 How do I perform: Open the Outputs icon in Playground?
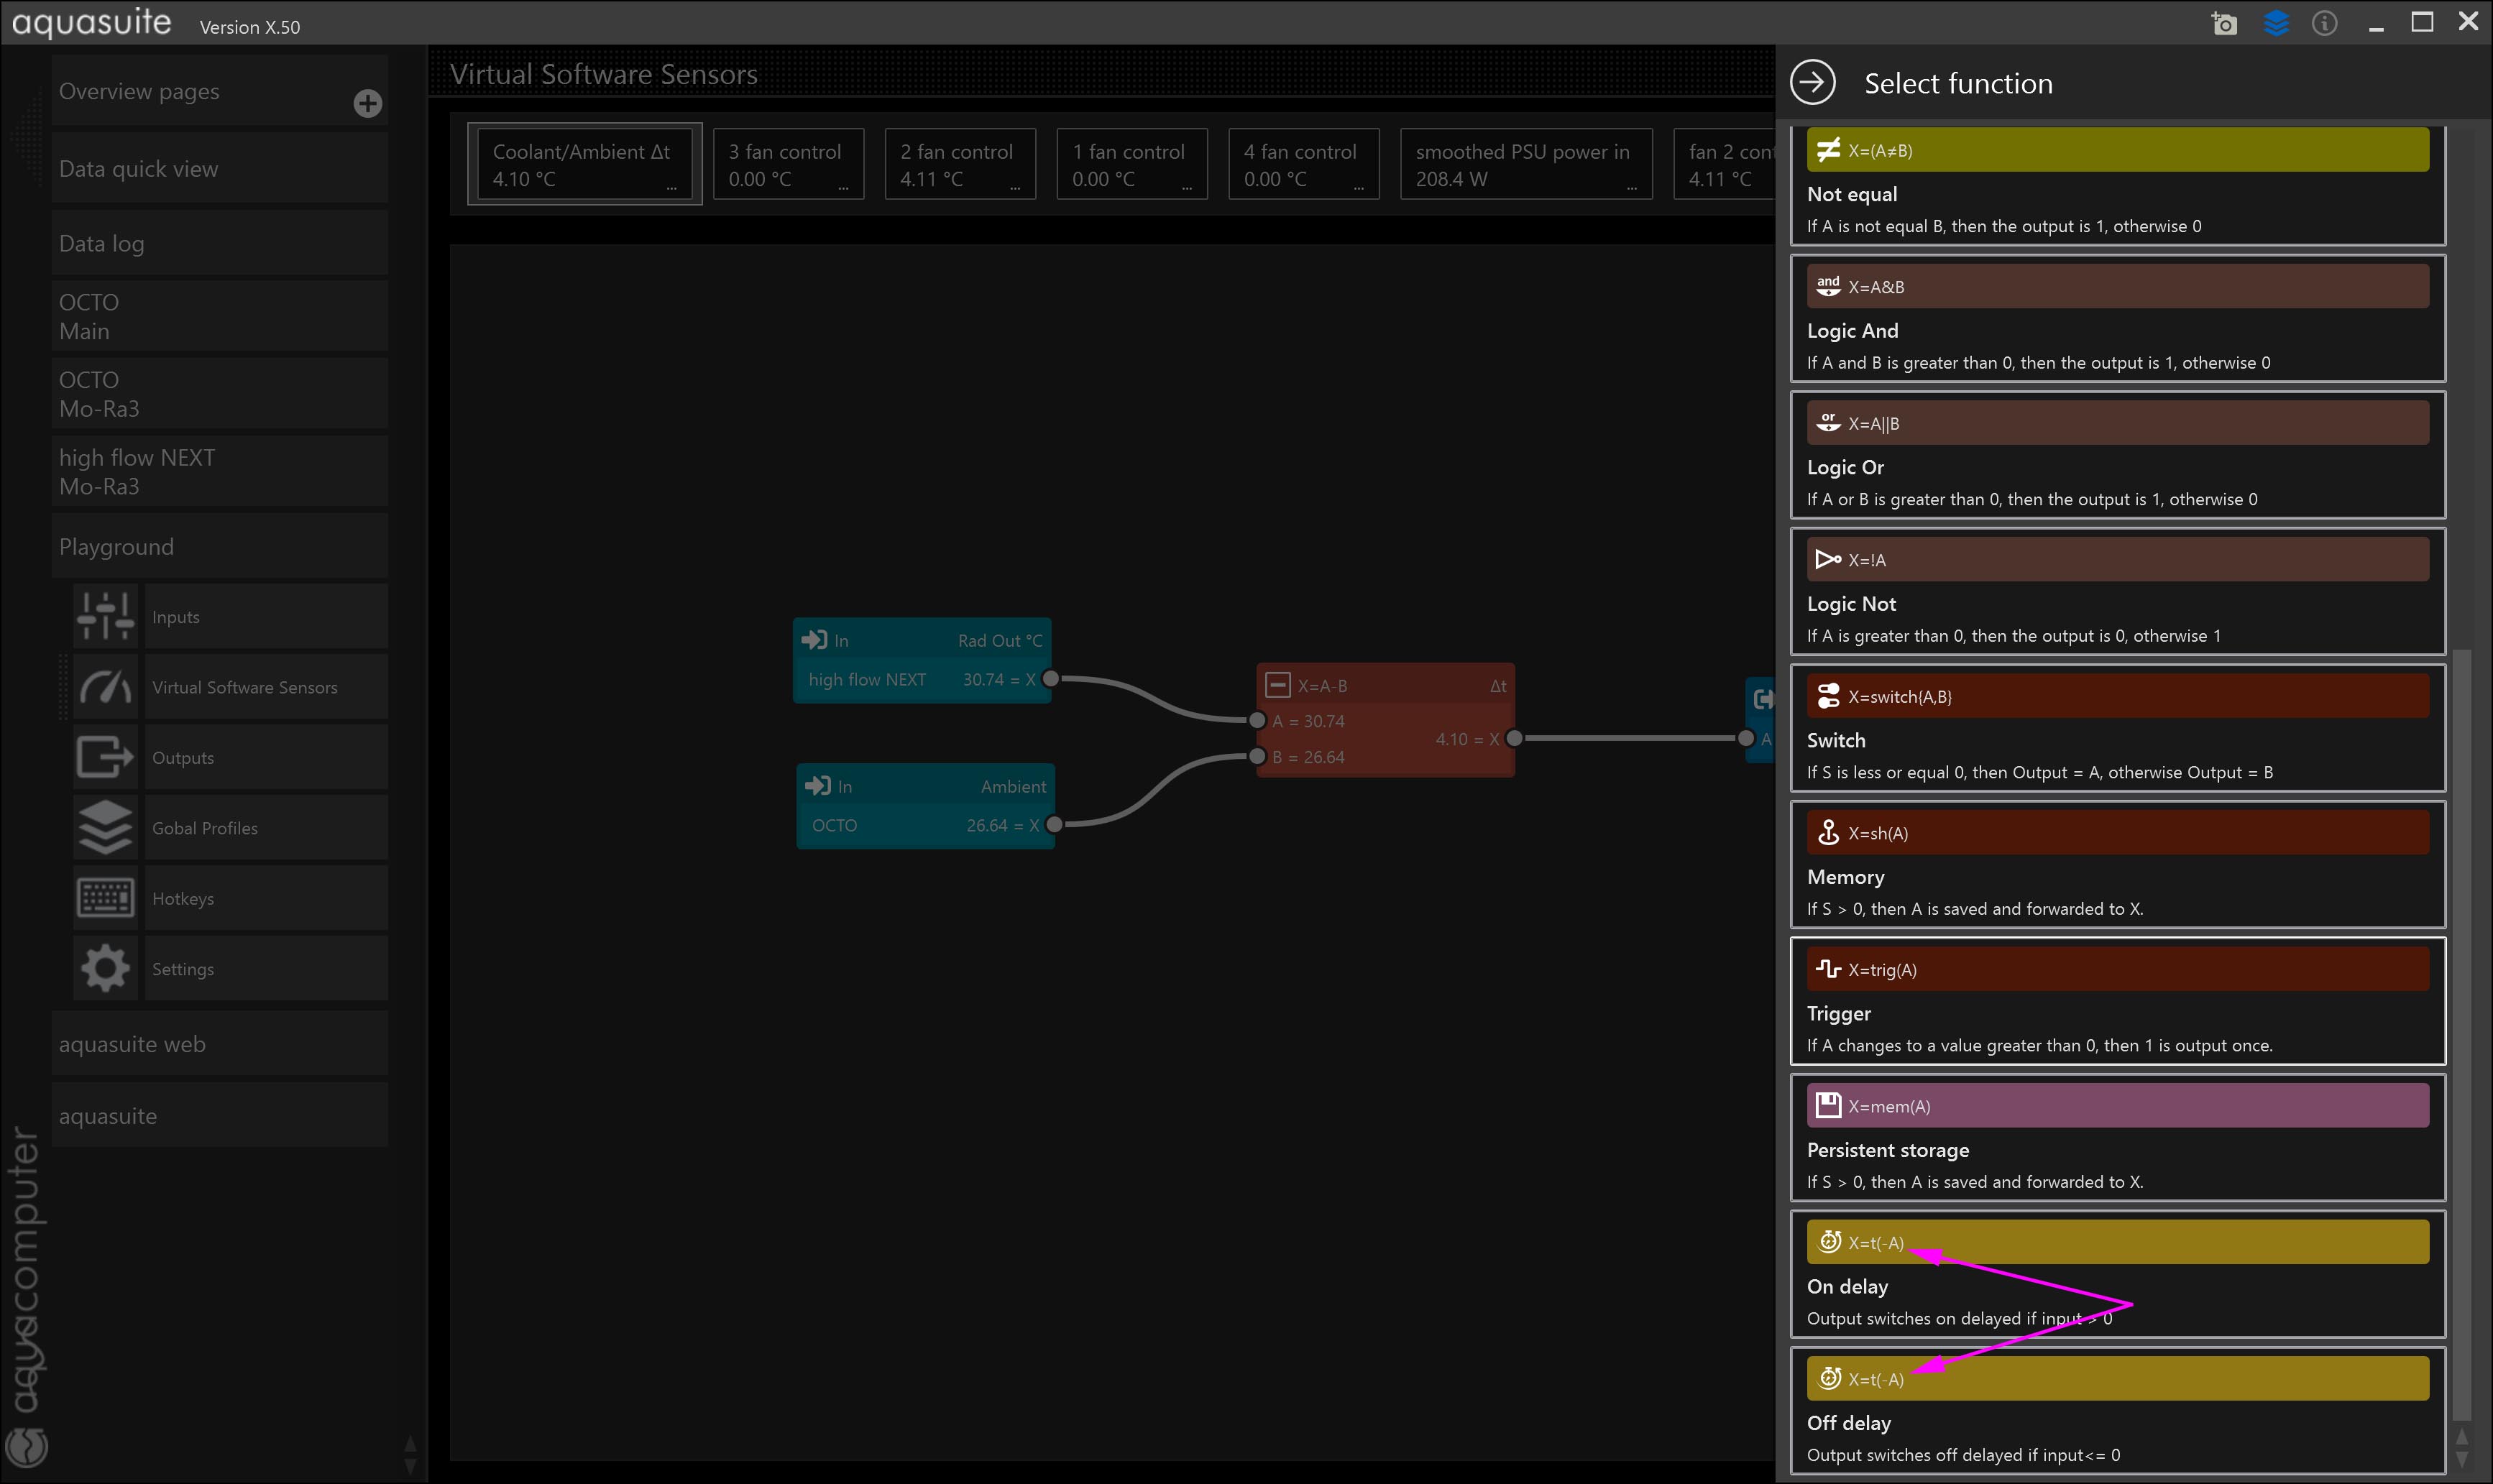point(105,757)
